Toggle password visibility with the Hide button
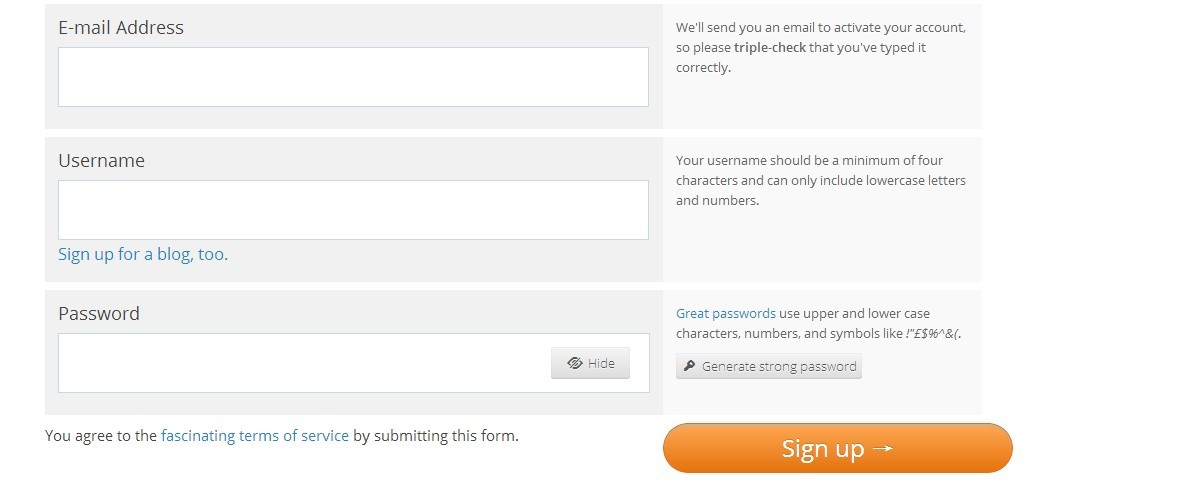 [x=590, y=363]
